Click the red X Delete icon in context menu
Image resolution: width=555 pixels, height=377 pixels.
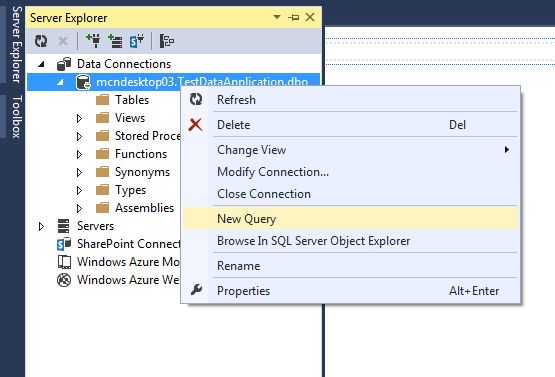[x=195, y=125]
